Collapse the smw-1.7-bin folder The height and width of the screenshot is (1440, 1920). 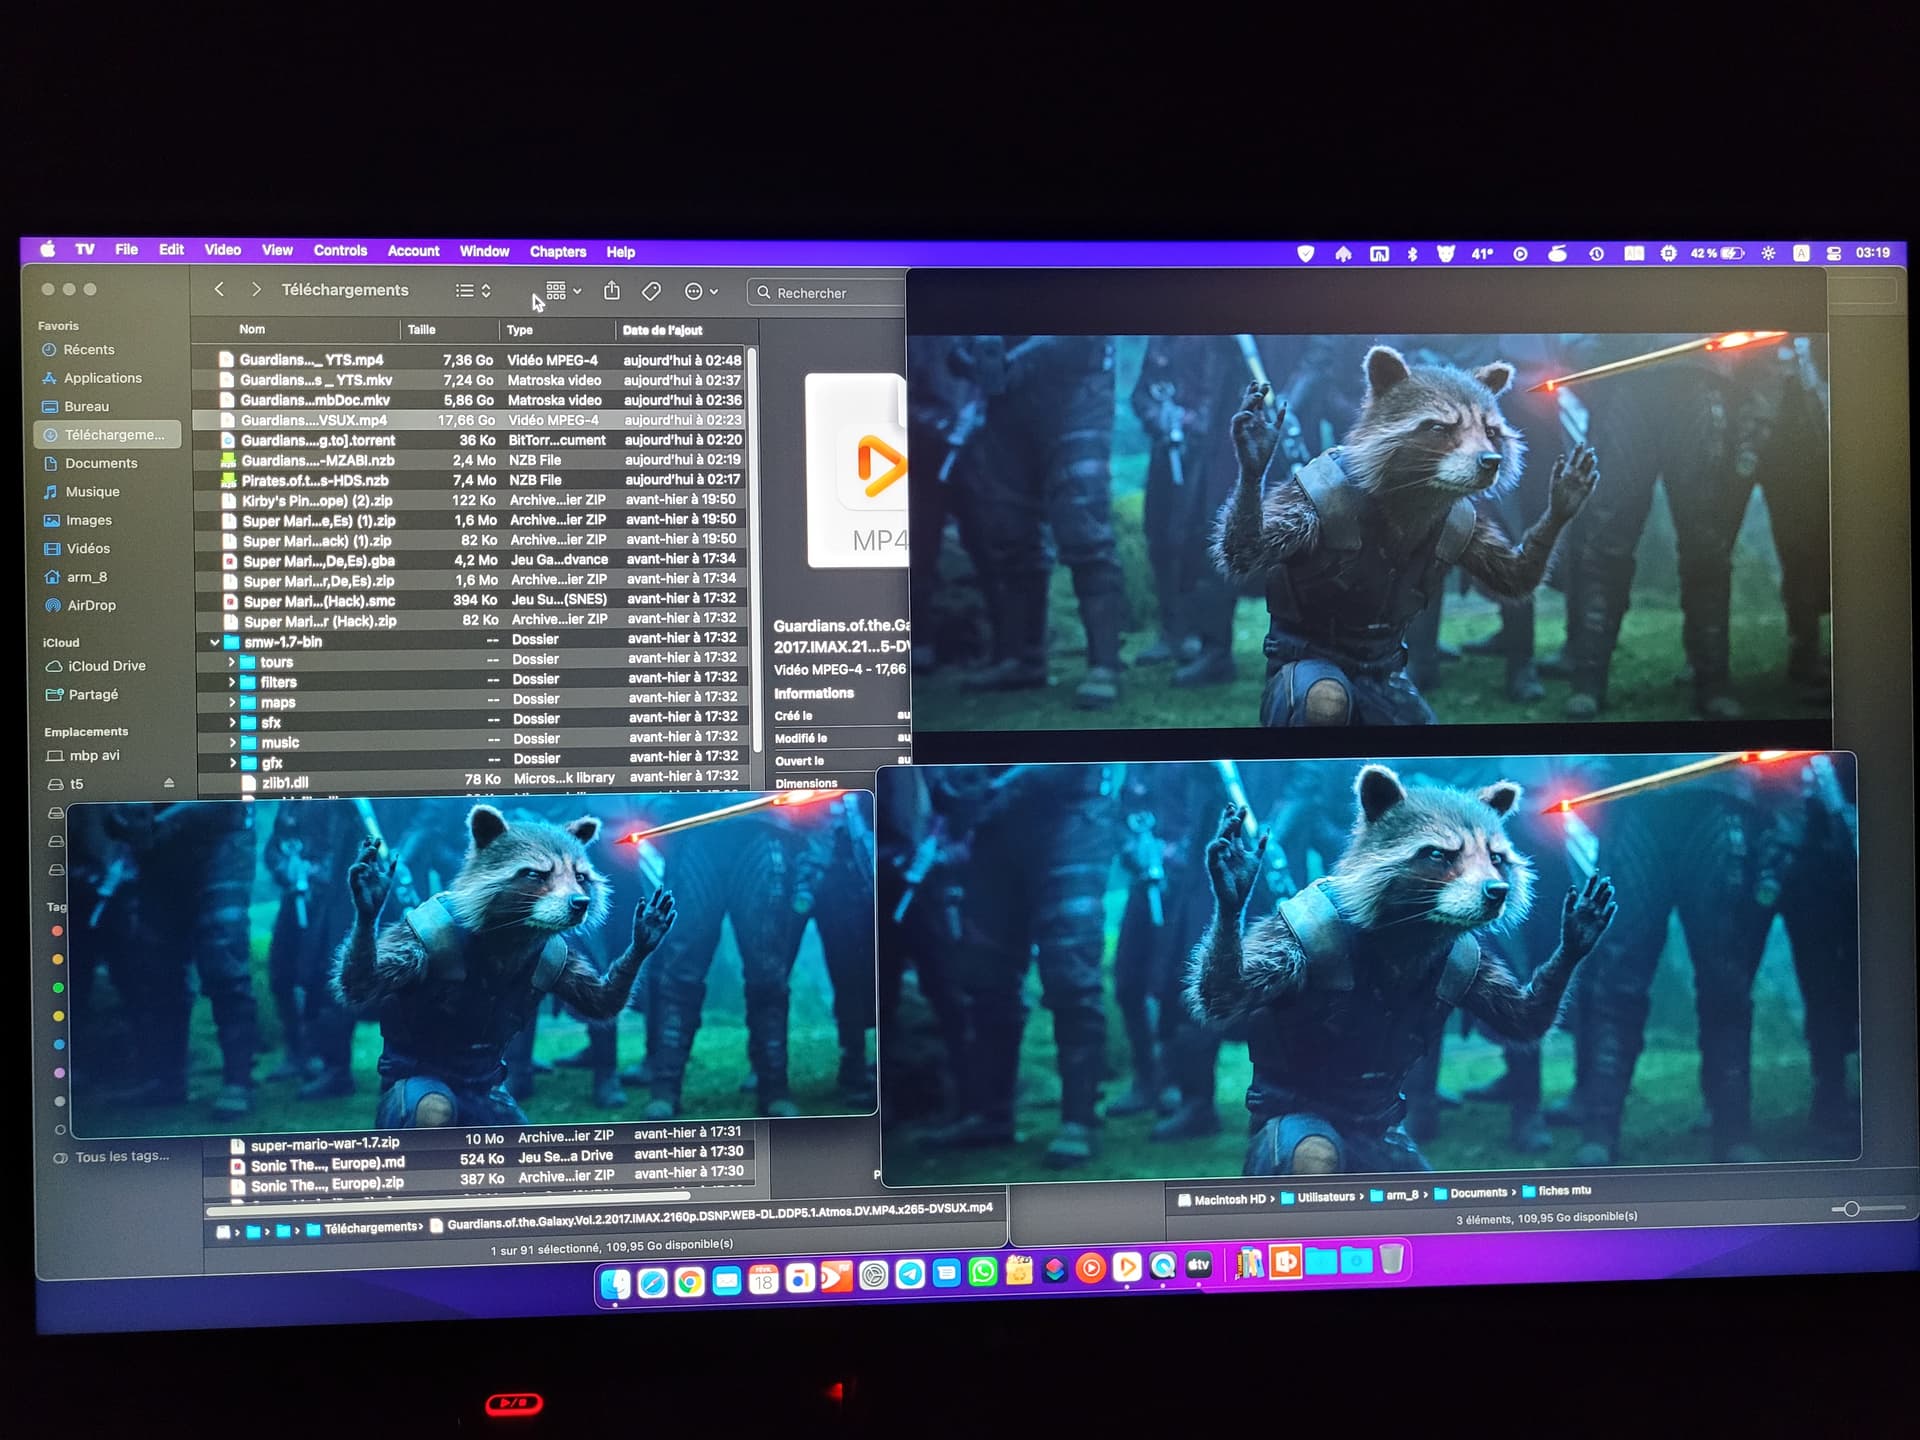click(x=215, y=642)
